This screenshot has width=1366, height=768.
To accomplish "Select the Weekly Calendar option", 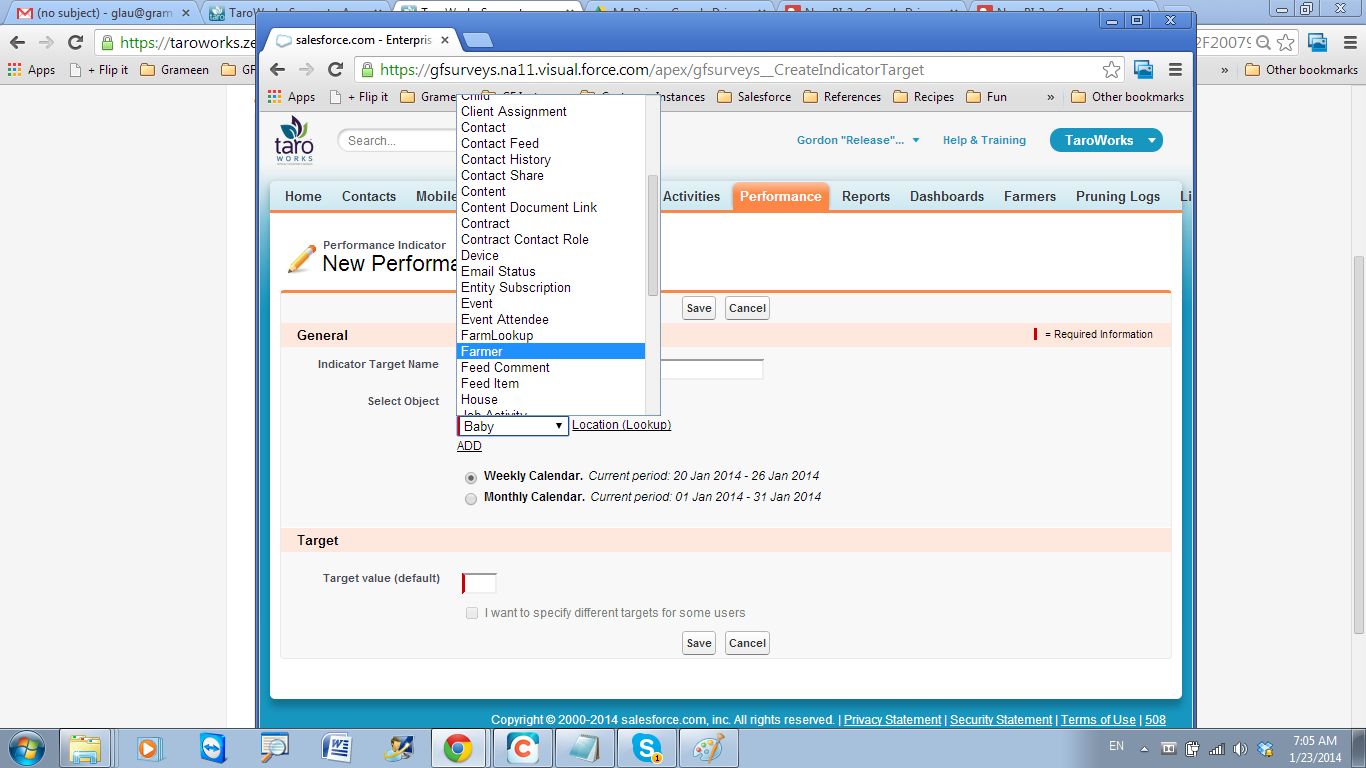I will click(x=471, y=478).
